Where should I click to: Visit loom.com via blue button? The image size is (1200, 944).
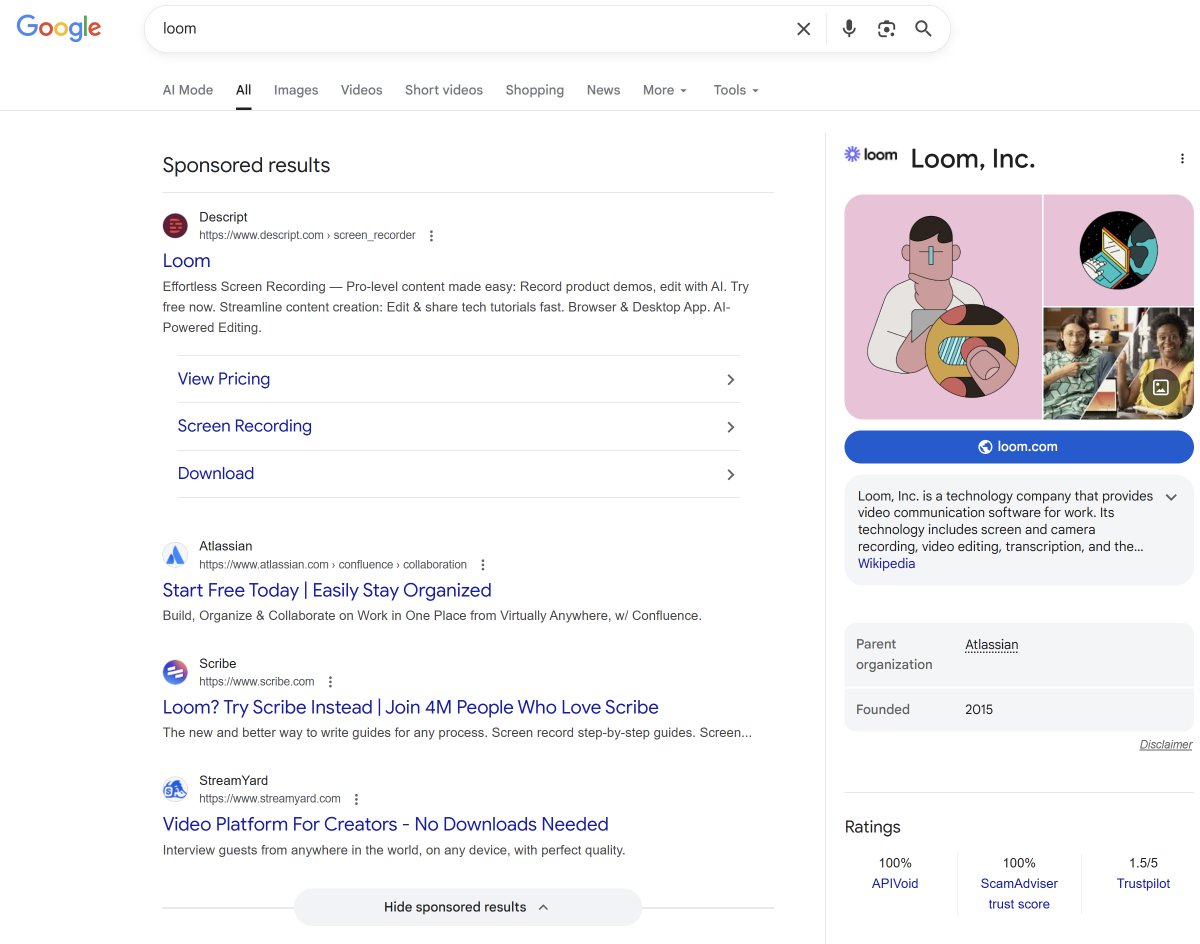coord(1019,447)
